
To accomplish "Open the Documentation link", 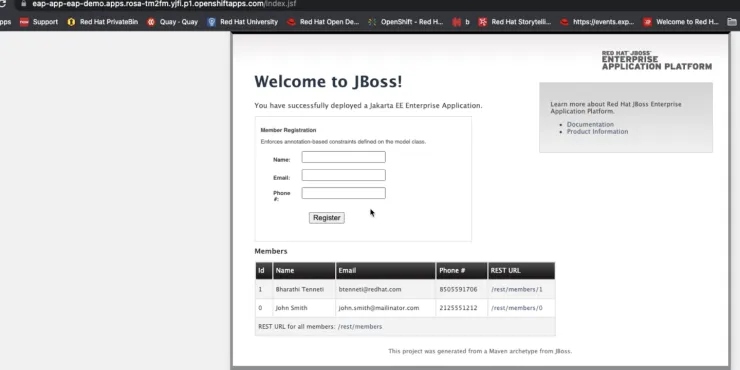I will [590, 125].
